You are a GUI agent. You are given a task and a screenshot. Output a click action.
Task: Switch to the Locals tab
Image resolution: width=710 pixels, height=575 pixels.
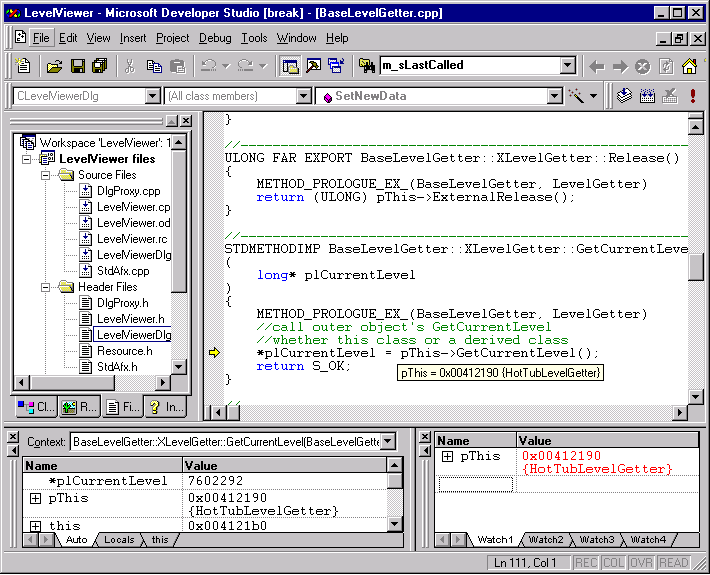[x=119, y=540]
